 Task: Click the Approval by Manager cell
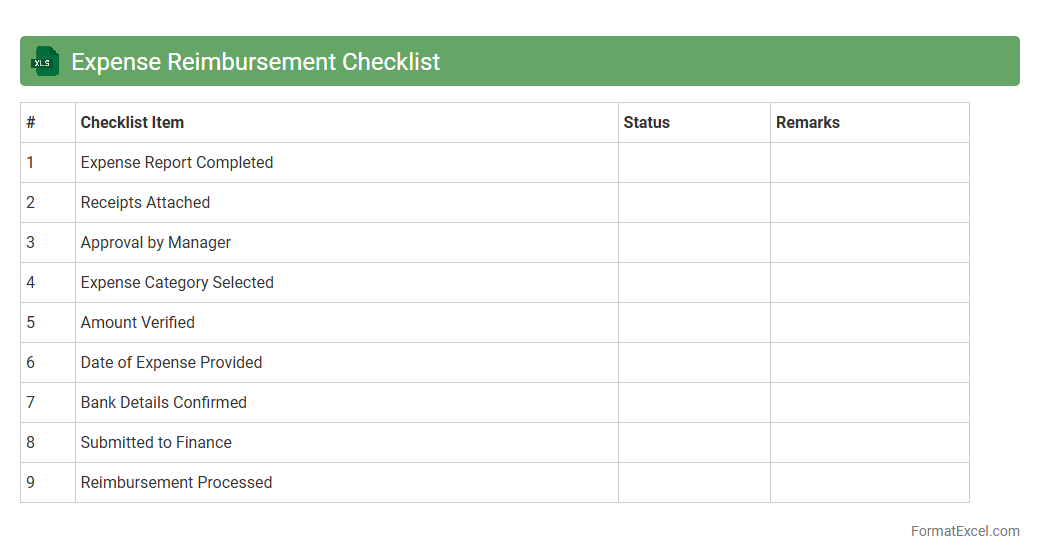(155, 243)
